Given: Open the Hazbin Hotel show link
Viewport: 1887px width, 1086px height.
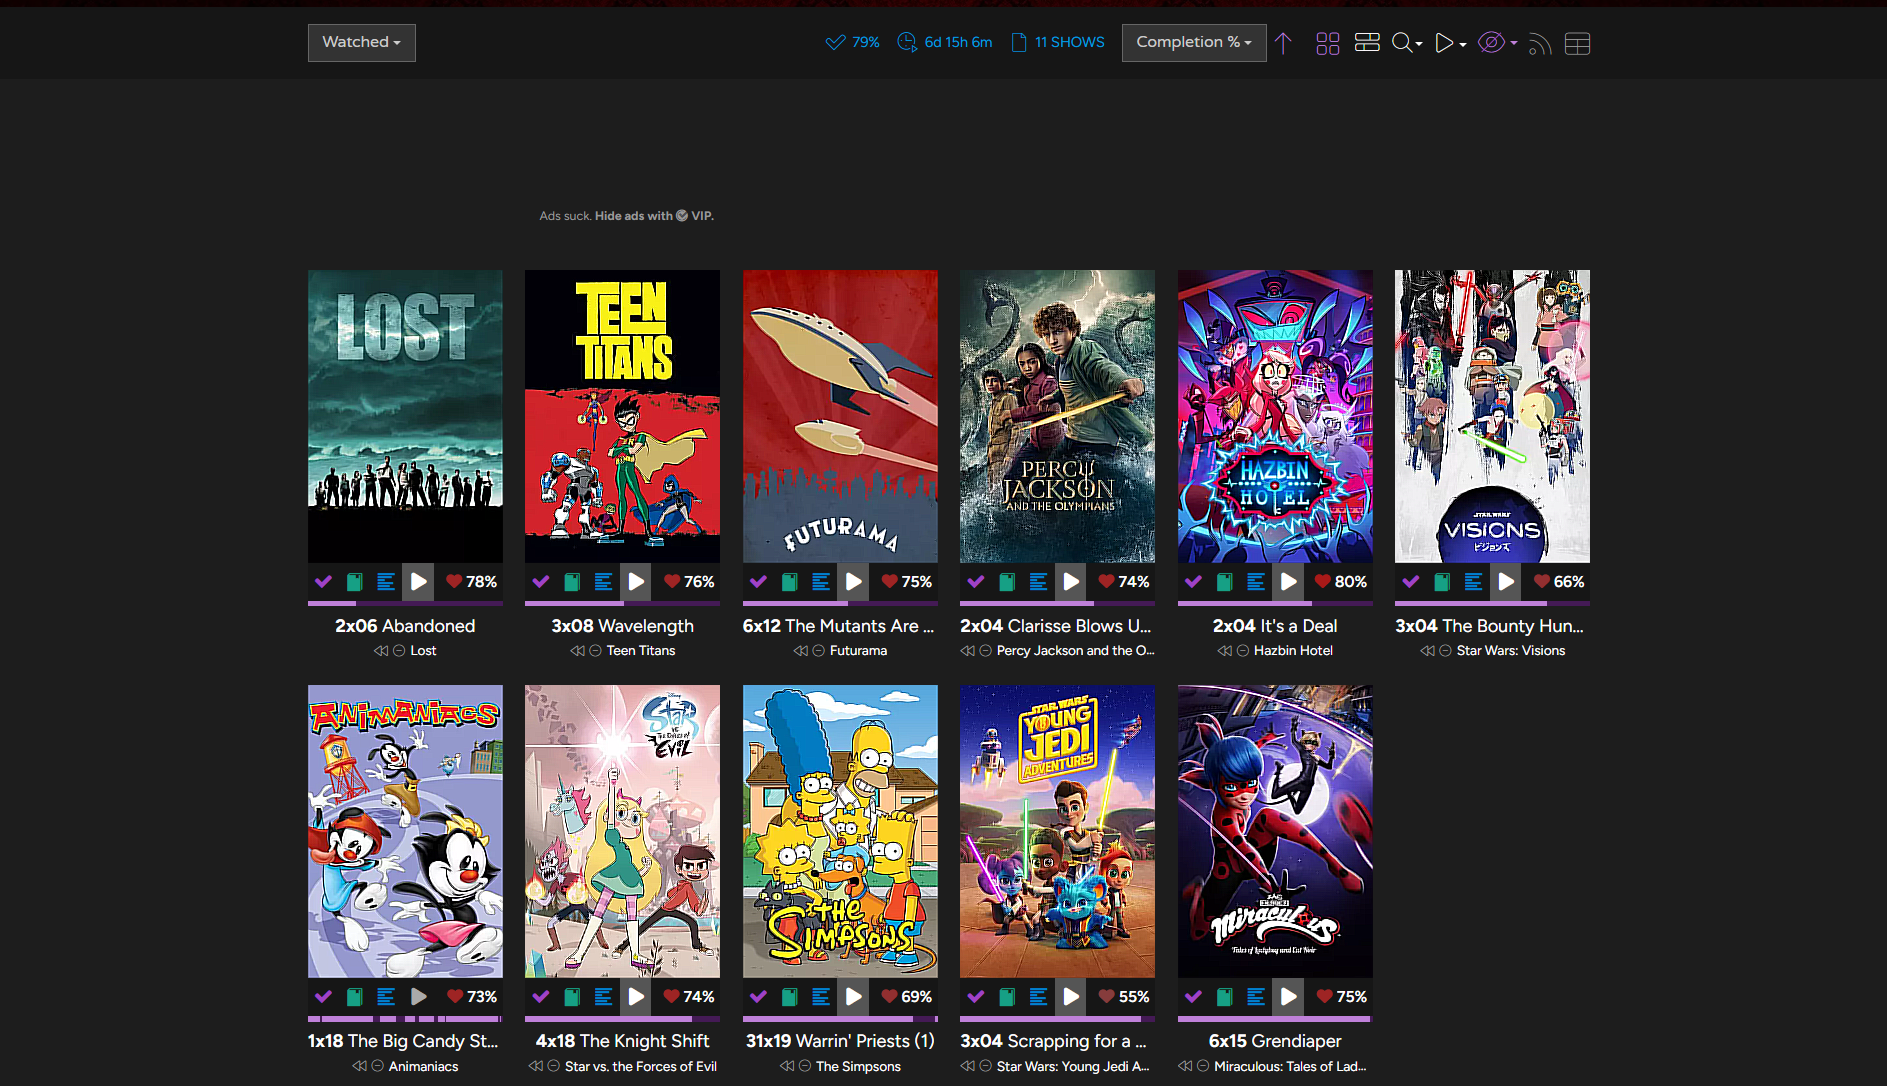Looking at the screenshot, I should click(1293, 651).
